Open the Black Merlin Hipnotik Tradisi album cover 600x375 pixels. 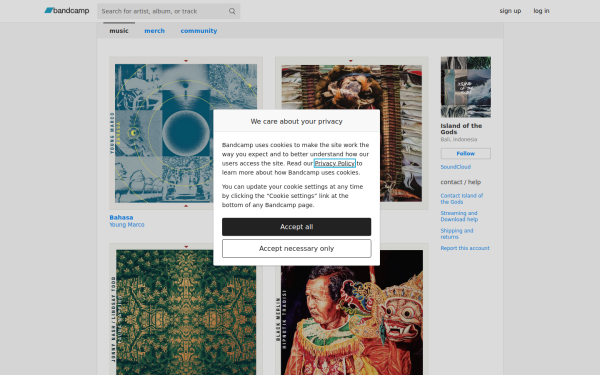point(352,309)
